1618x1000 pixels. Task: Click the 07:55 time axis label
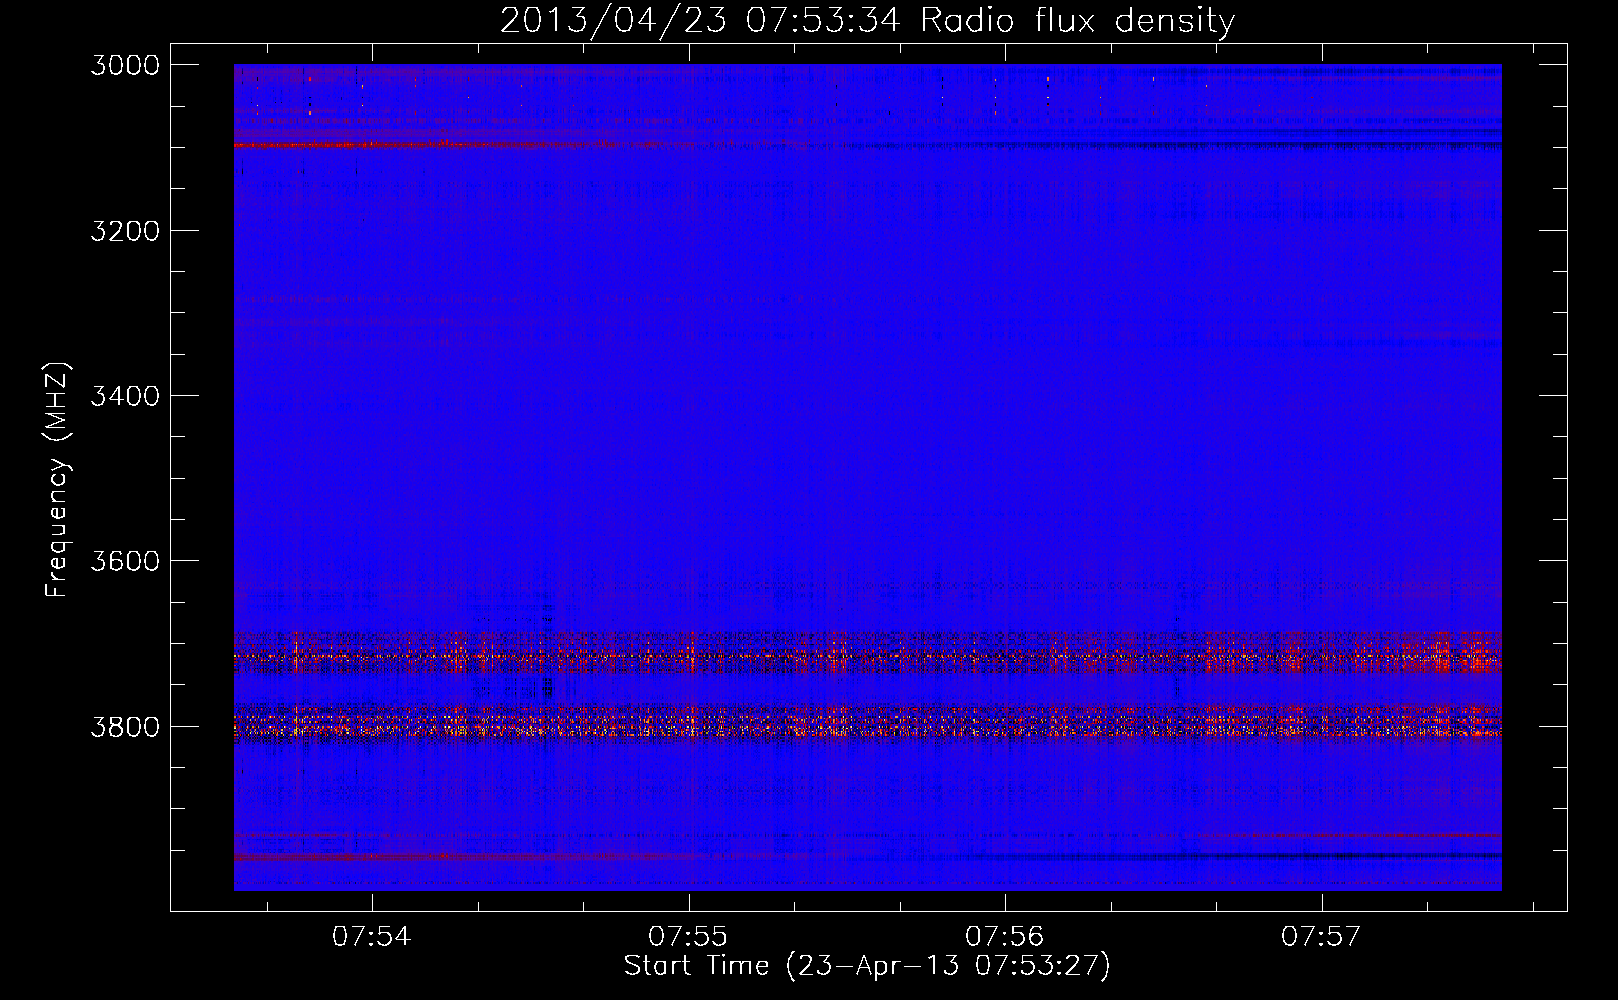click(x=688, y=937)
